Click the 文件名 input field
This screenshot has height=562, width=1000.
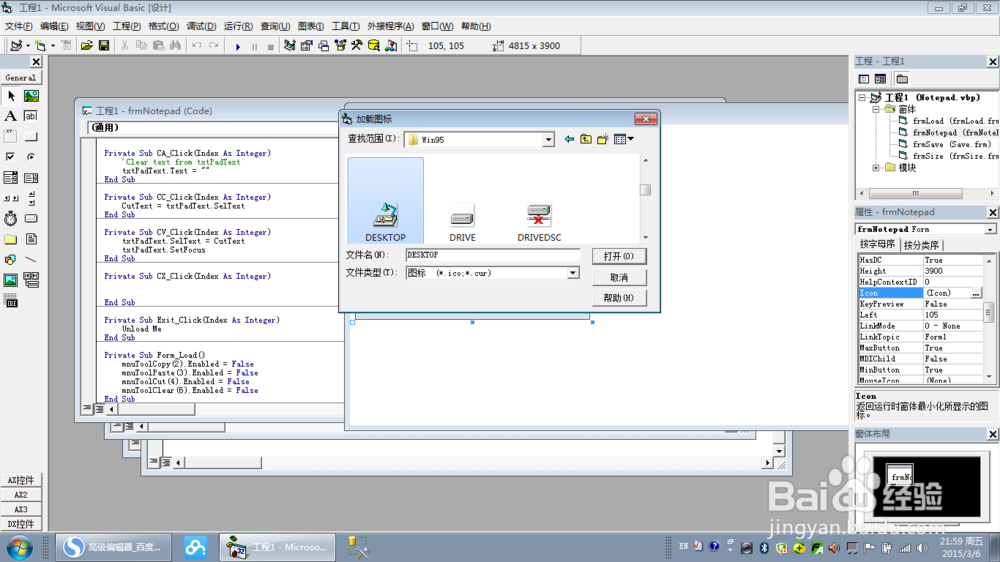coord(492,255)
